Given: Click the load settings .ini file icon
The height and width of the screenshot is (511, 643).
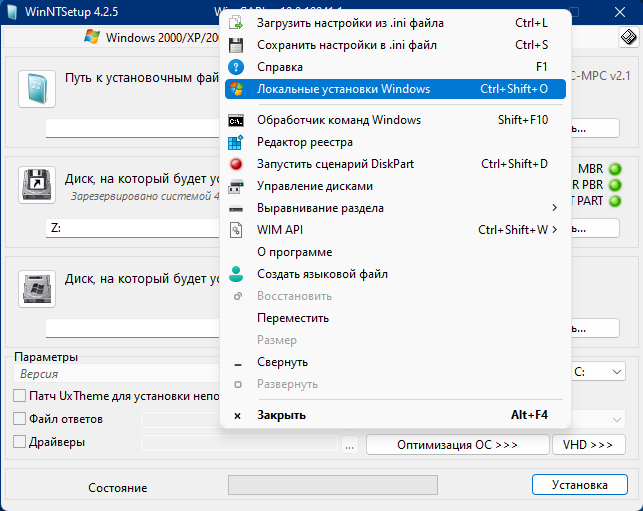Looking at the screenshot, I should [x=236, y=23].
